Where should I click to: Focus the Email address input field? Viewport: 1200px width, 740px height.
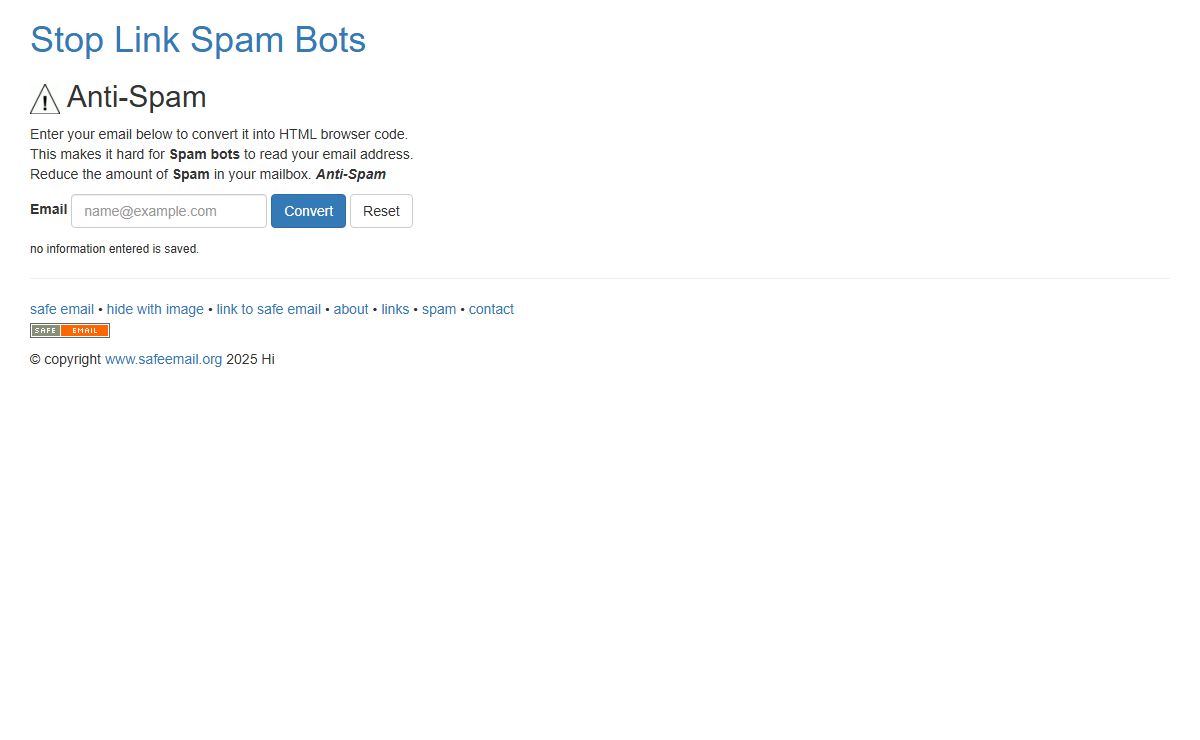(x=169, y=211)
